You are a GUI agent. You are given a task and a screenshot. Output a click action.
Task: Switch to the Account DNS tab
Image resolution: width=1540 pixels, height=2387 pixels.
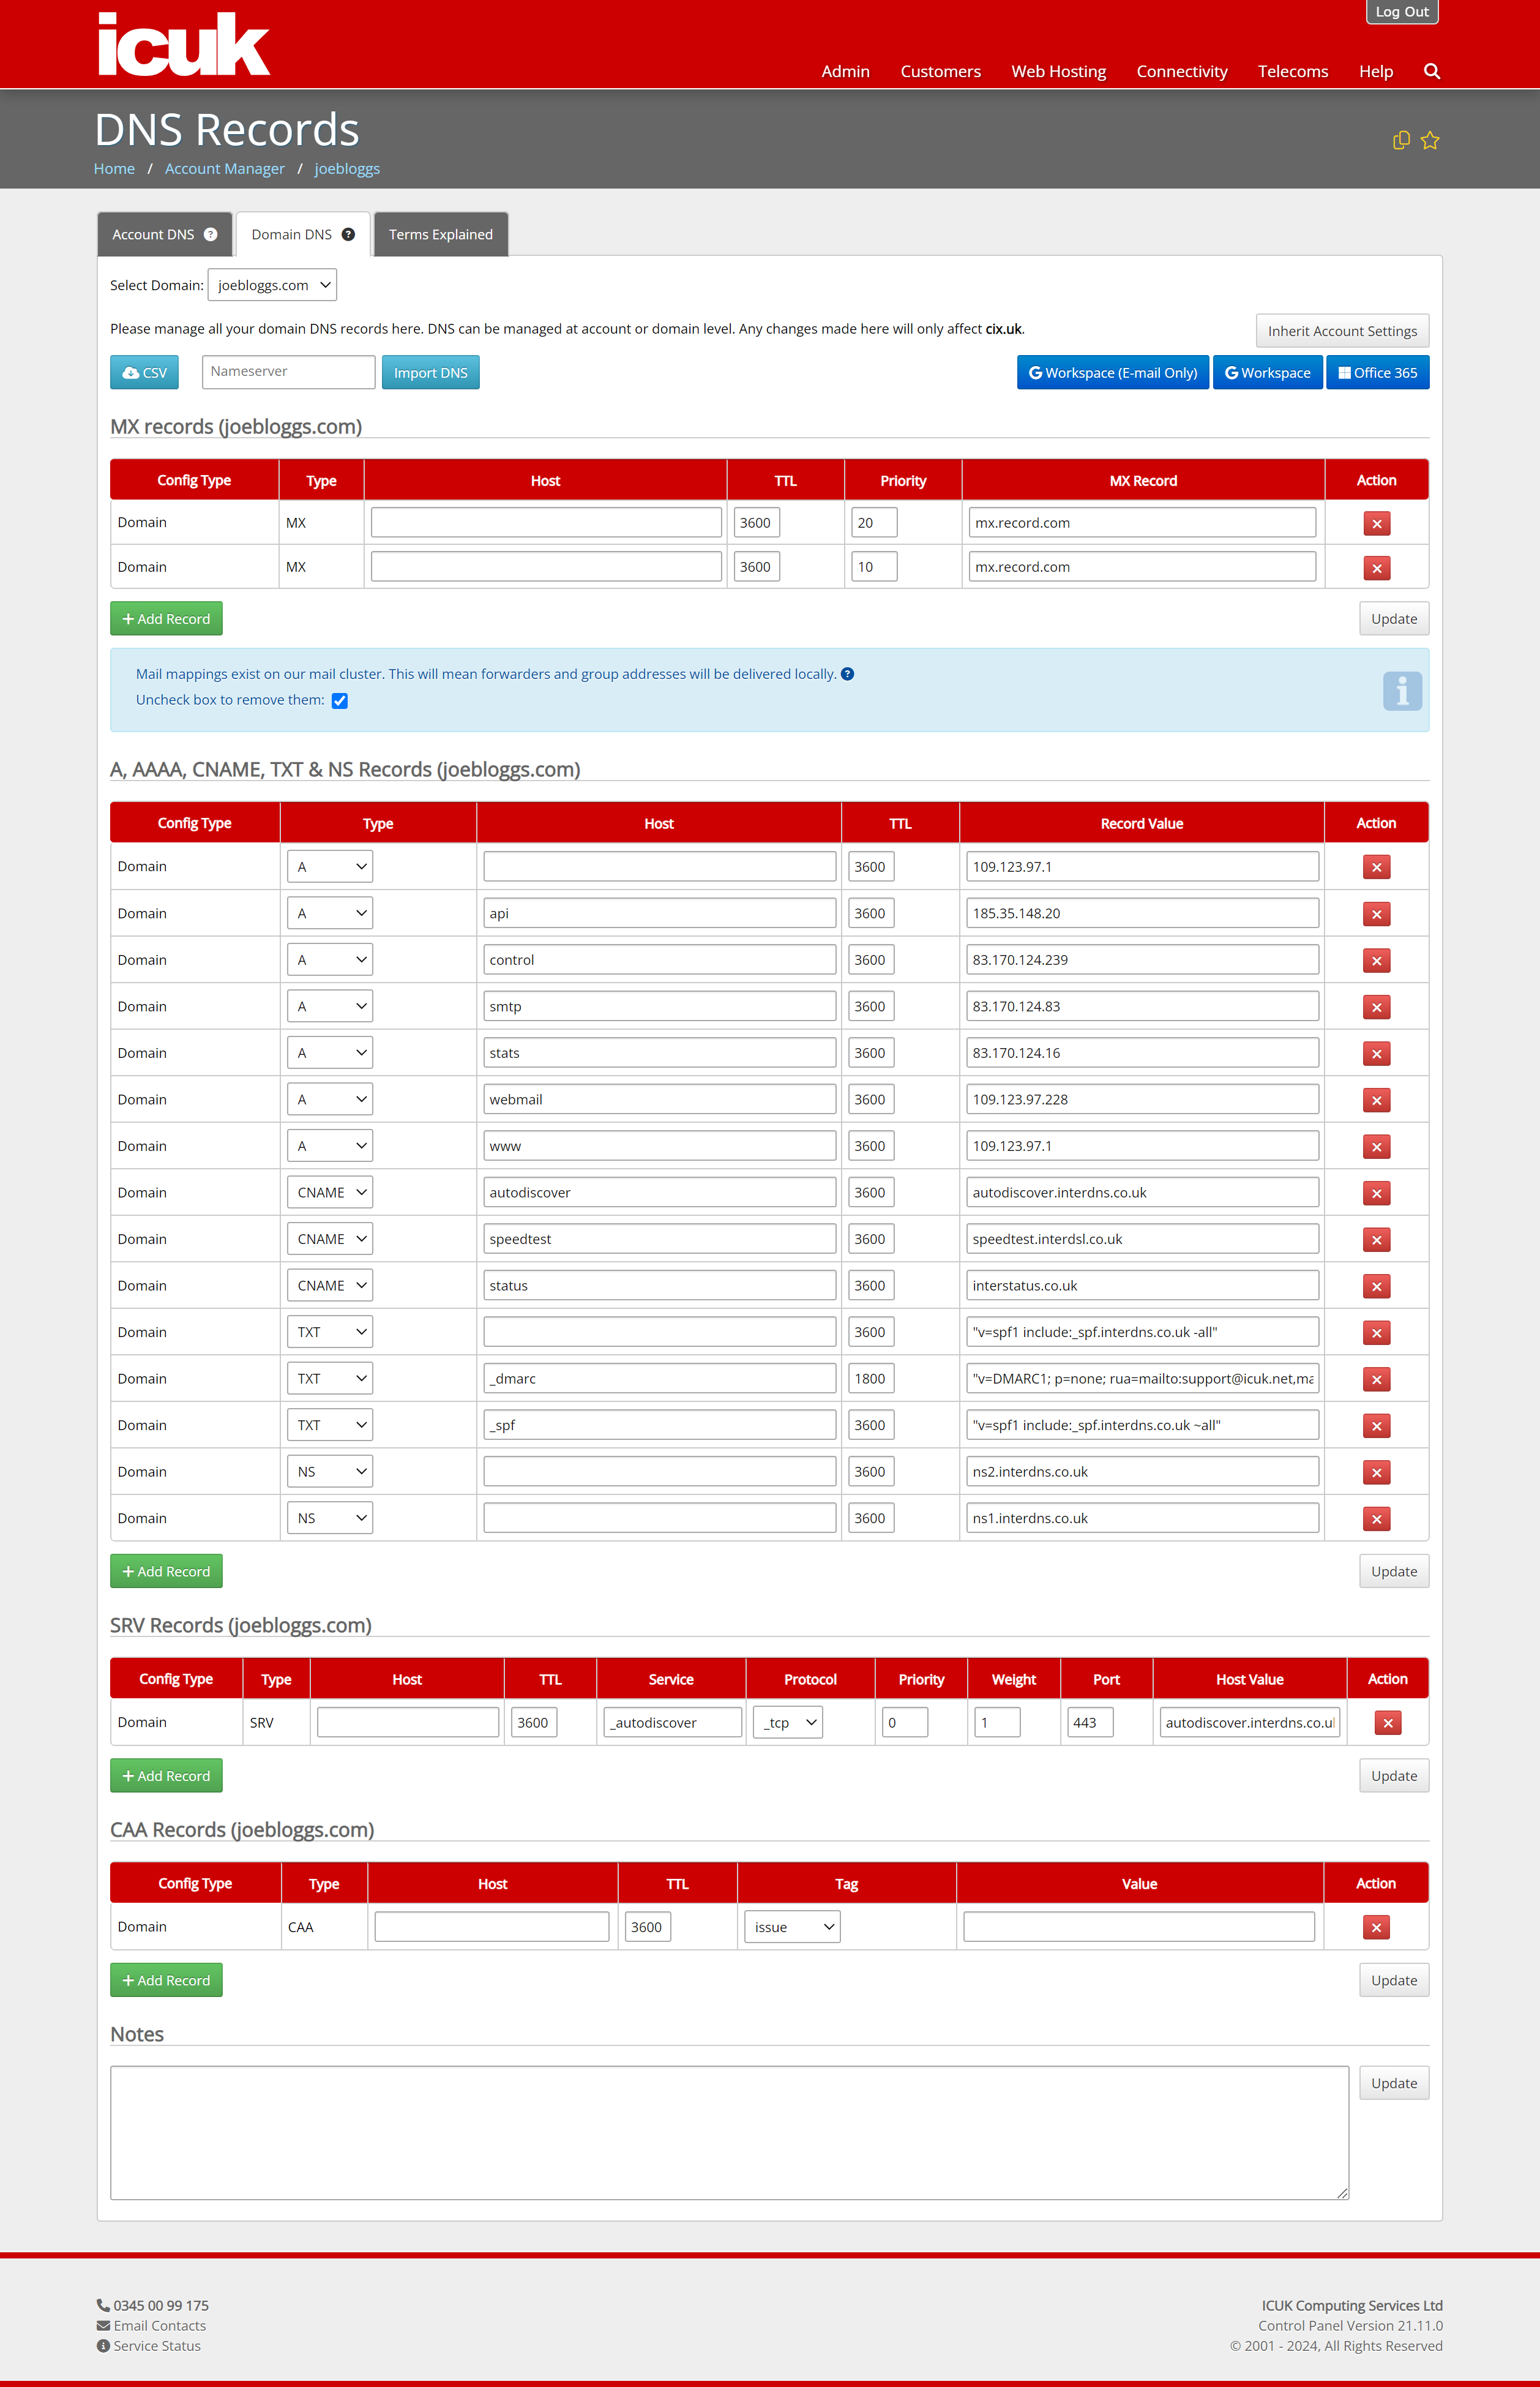point(164,234)
